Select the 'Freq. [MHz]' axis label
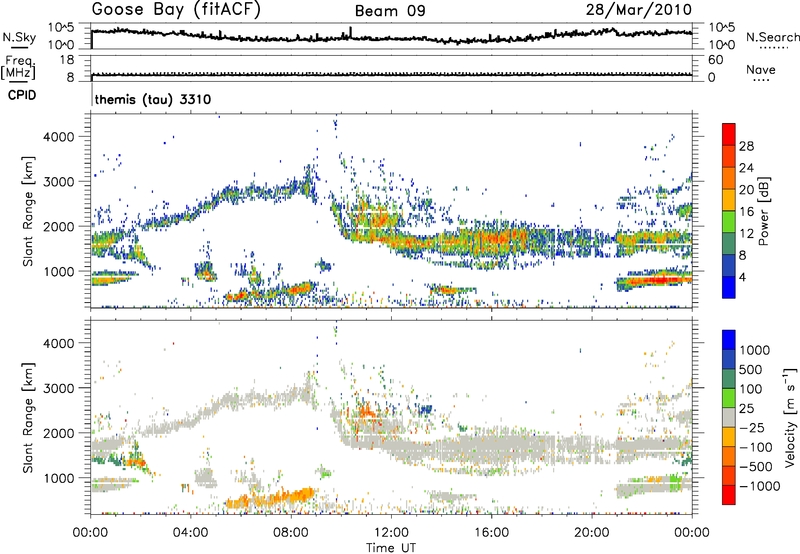Viewport: 800px width, 554px height. pyautogui.click(x=18, y=67)
